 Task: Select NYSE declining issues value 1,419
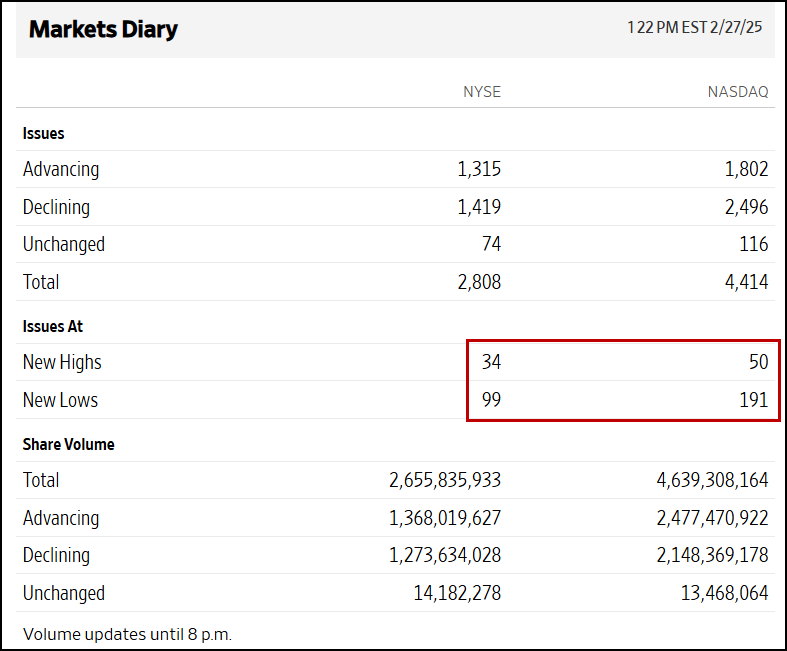tap(479, 207)
